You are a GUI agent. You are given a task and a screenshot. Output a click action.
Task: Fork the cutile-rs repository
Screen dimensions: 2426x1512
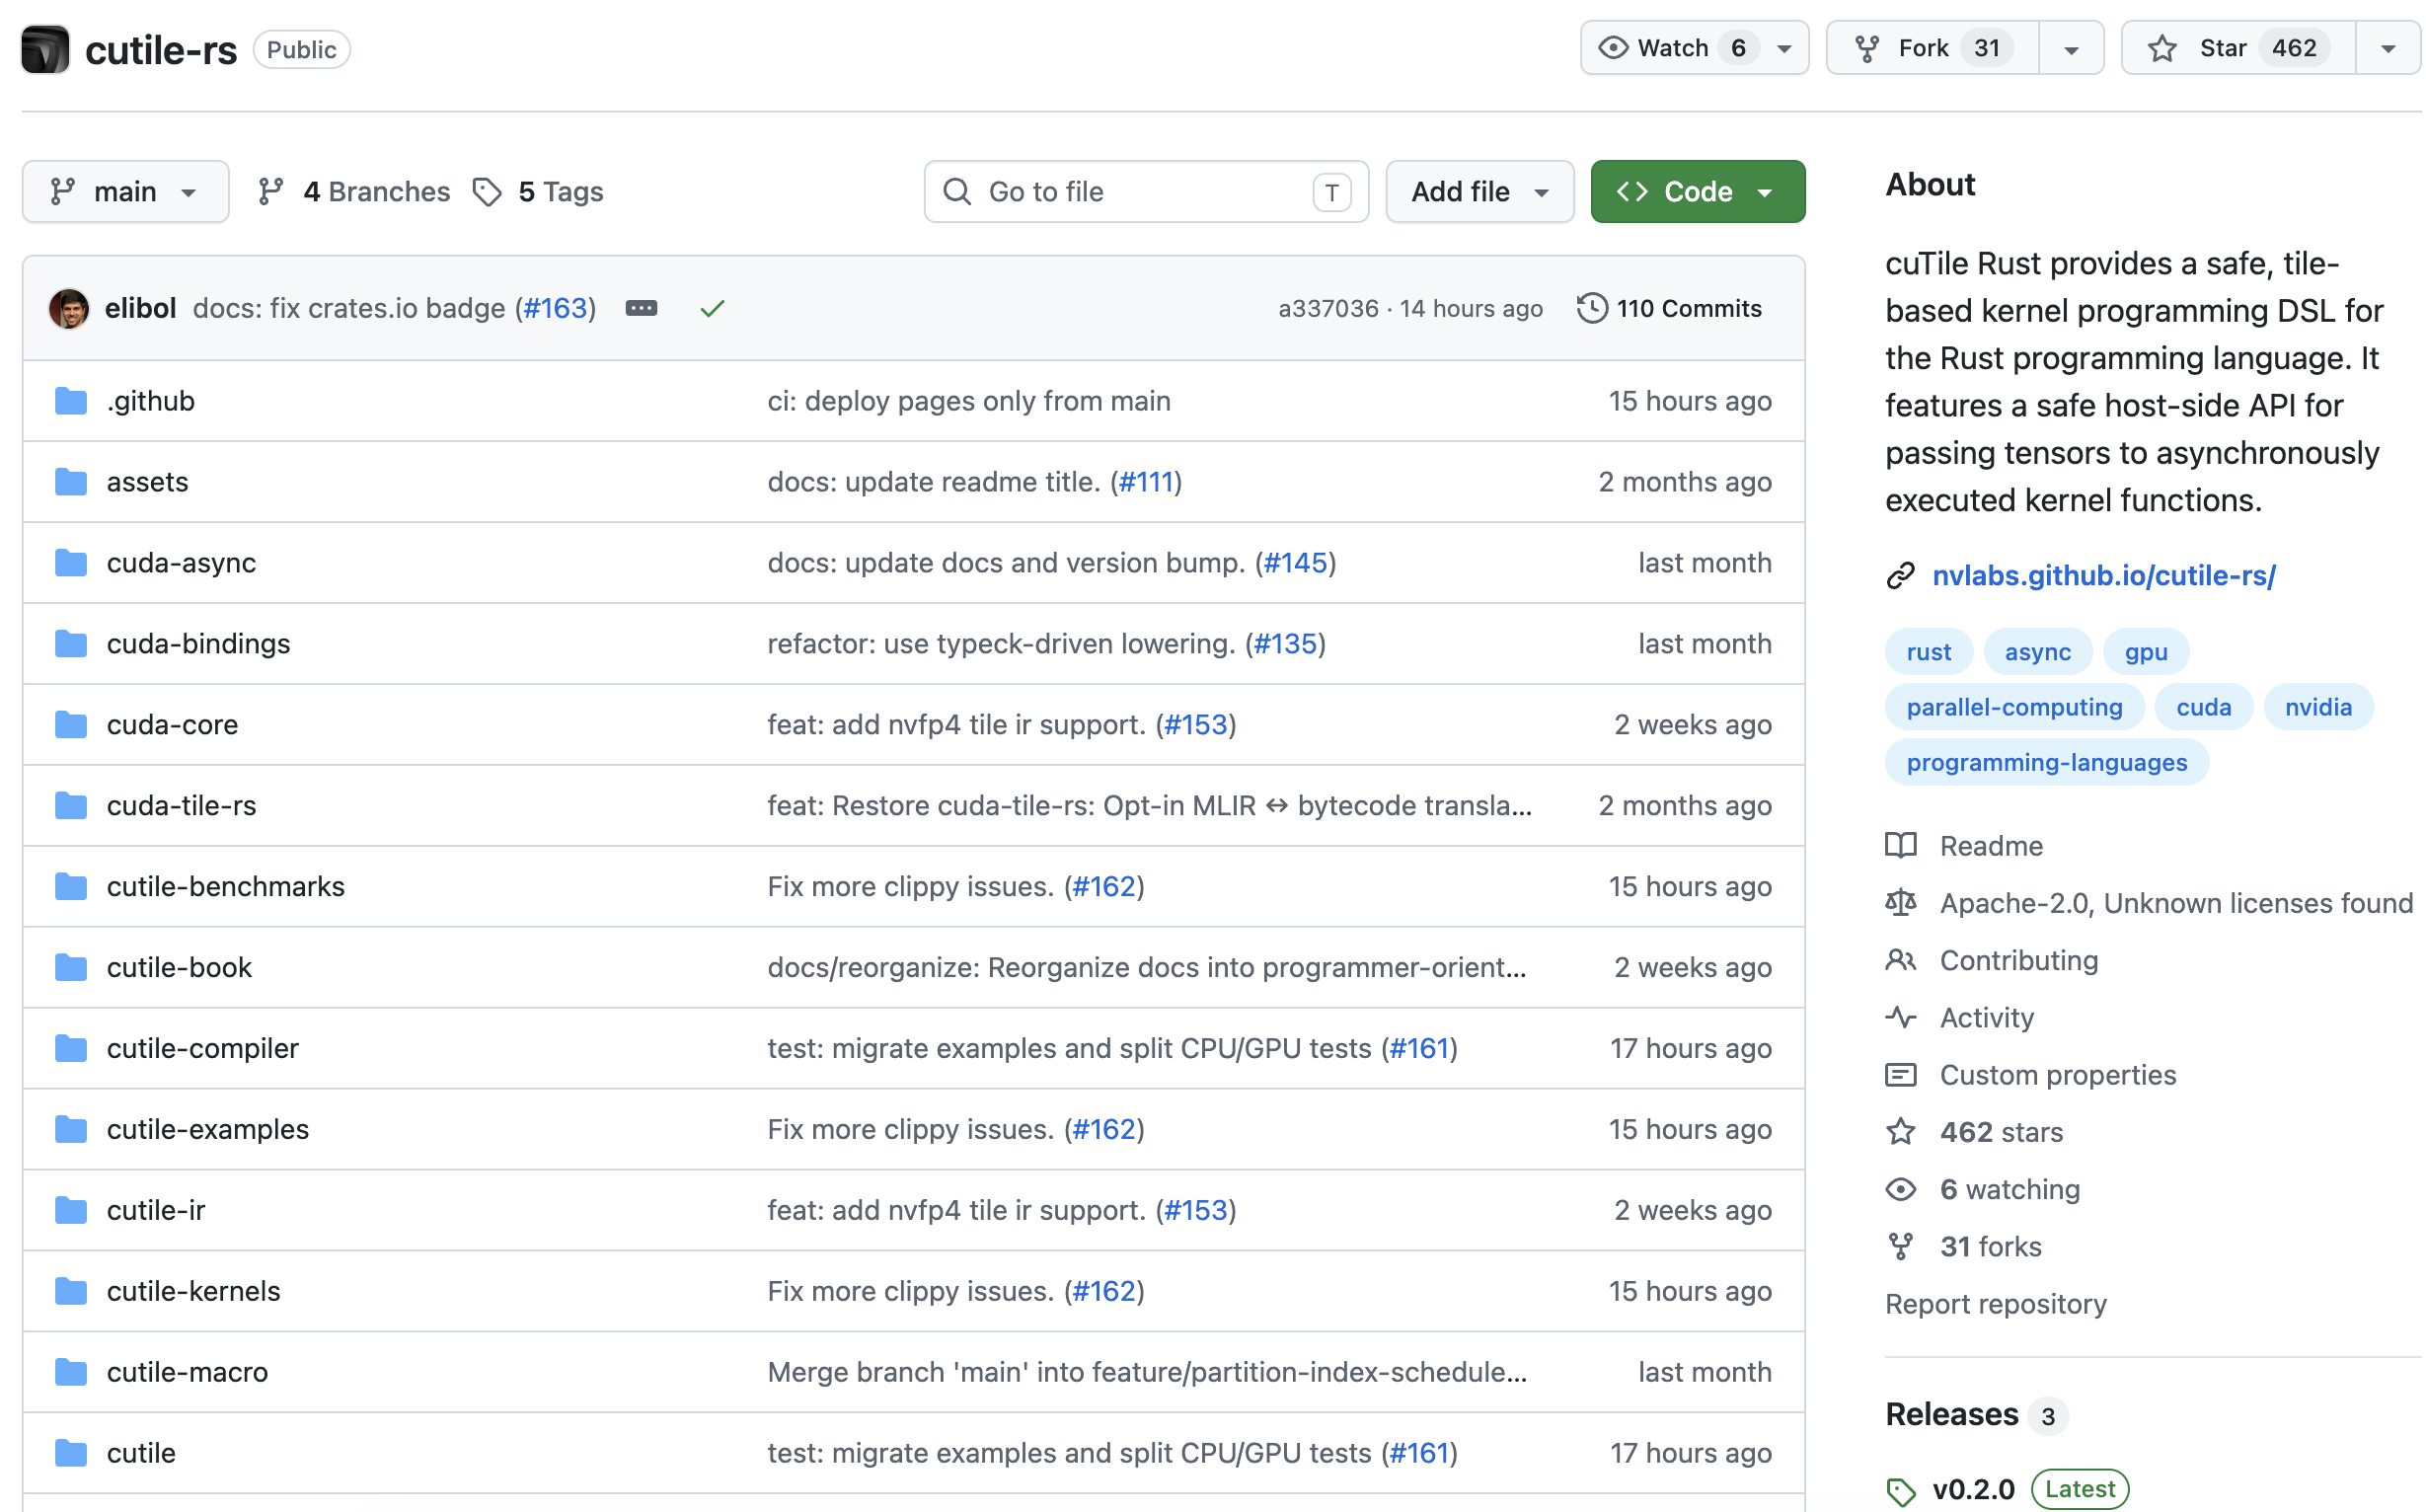point(1933,48)
